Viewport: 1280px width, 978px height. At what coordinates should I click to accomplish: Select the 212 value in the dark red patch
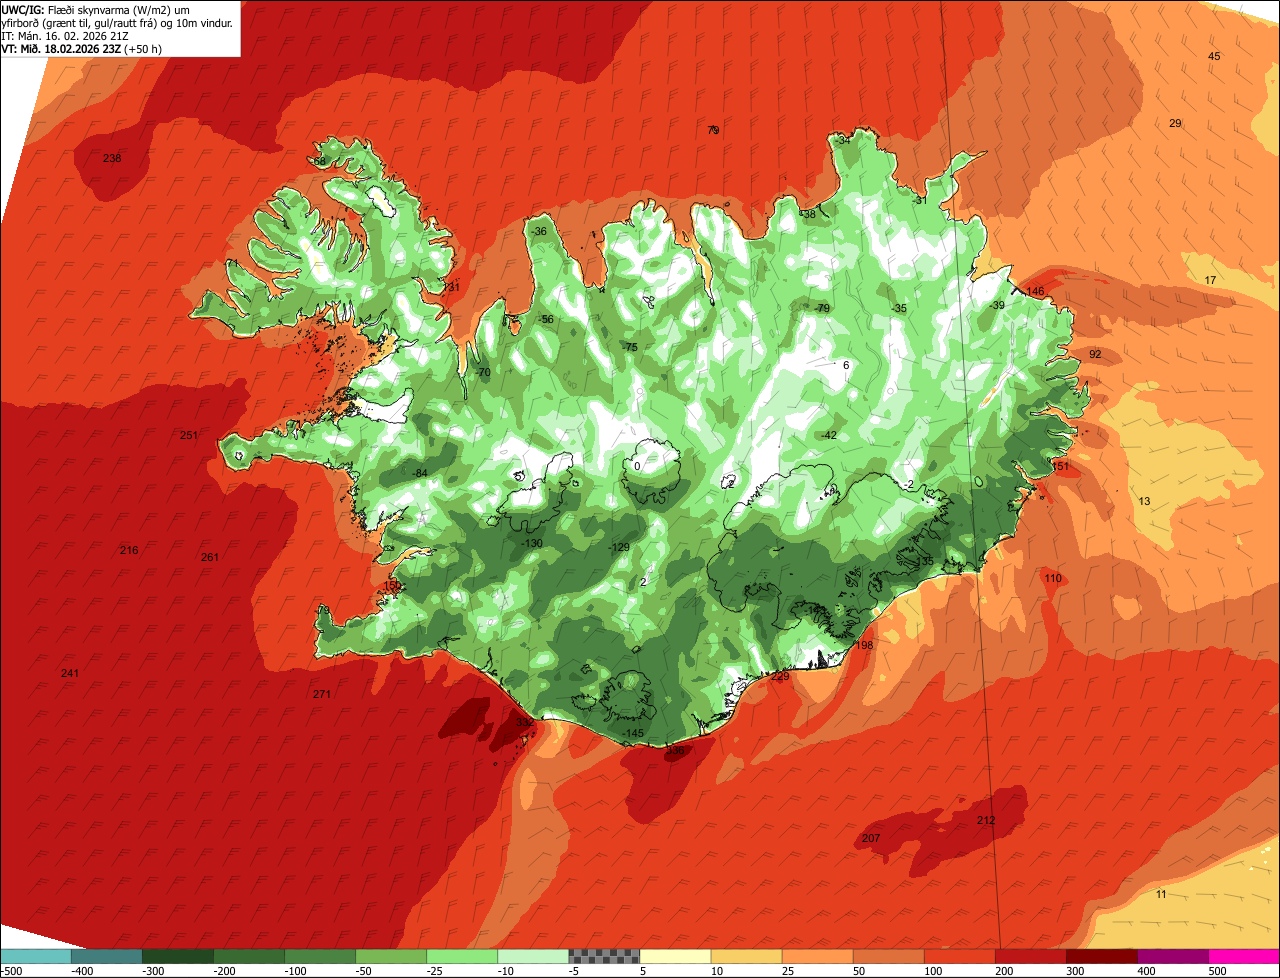coord(986,821)
